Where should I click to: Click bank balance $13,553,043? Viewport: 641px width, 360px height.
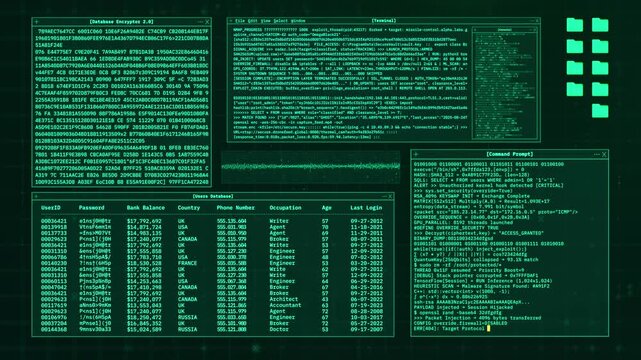pyautogui.click(x=144, y=305)
